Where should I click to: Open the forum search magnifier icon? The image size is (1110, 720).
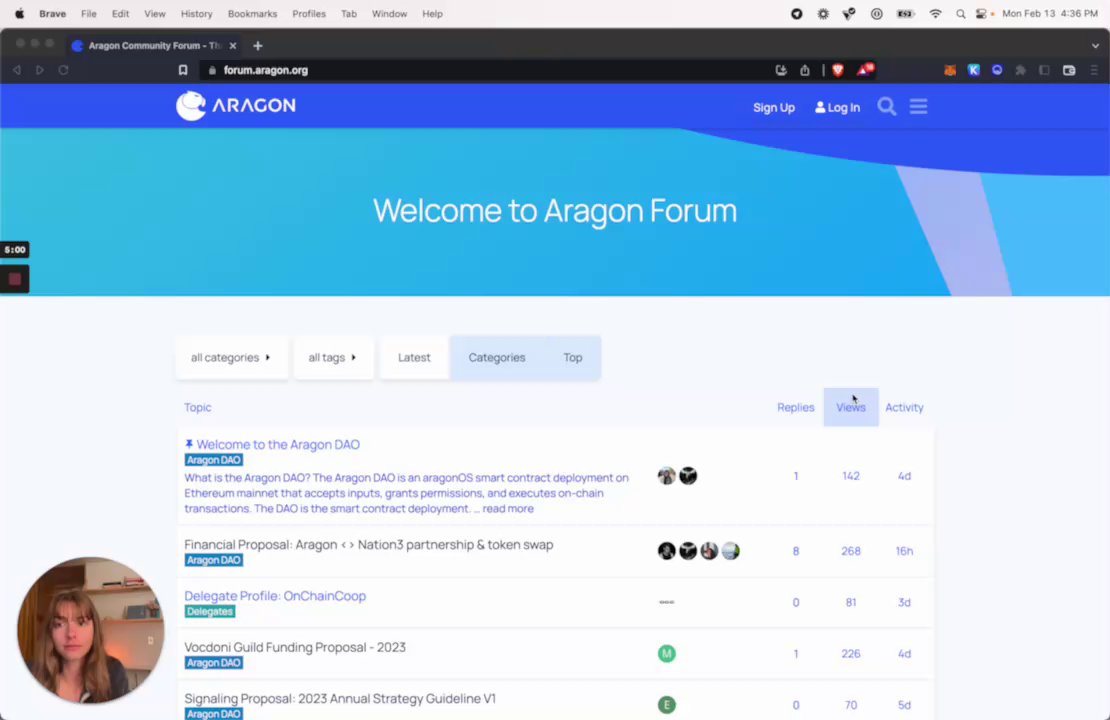pyautogui.click(x=886, y=107)
